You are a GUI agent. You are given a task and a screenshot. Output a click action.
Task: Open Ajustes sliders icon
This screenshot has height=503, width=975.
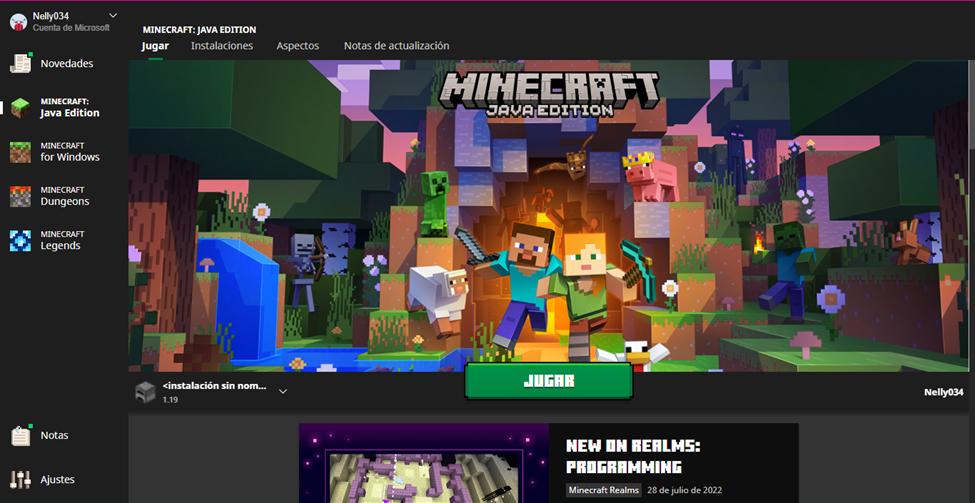(21, 479)
